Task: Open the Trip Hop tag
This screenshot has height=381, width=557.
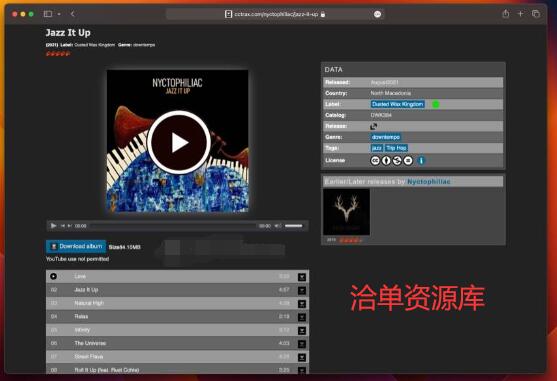Action: 396,148
